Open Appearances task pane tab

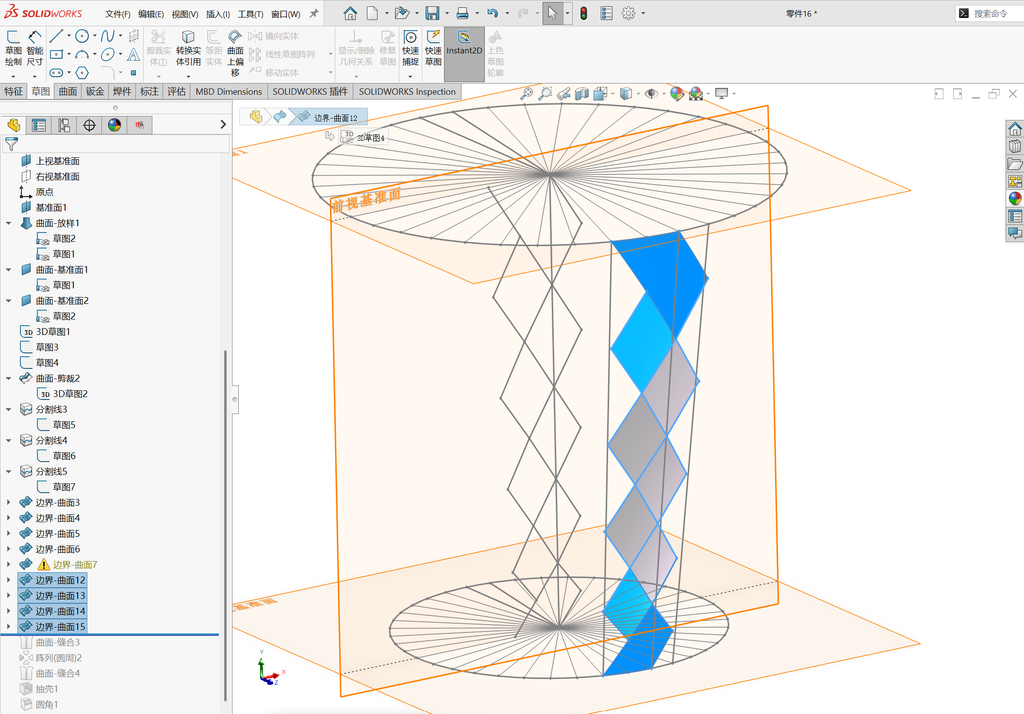click(1014, 199)
